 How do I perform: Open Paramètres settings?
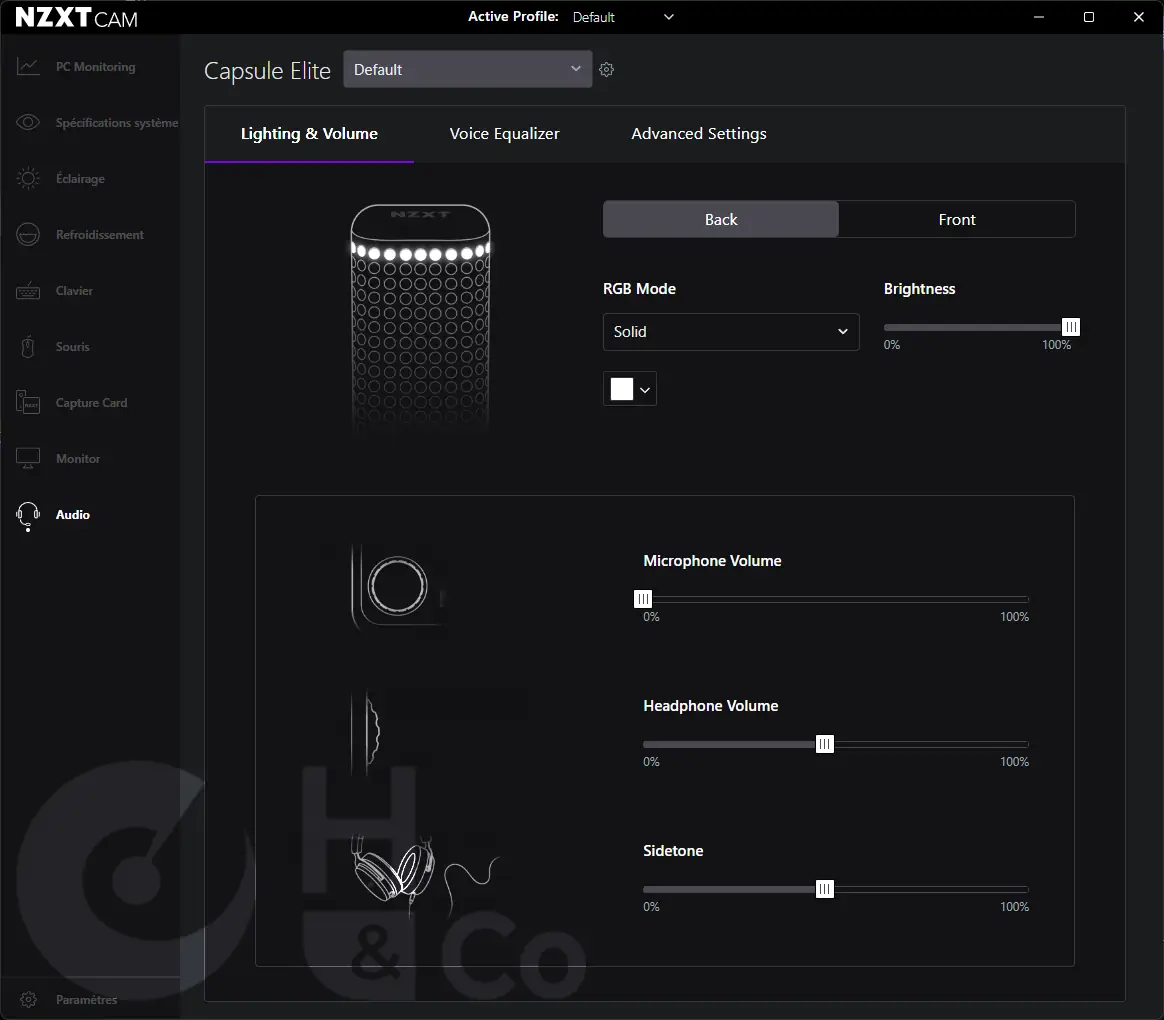coord(87,1000)
